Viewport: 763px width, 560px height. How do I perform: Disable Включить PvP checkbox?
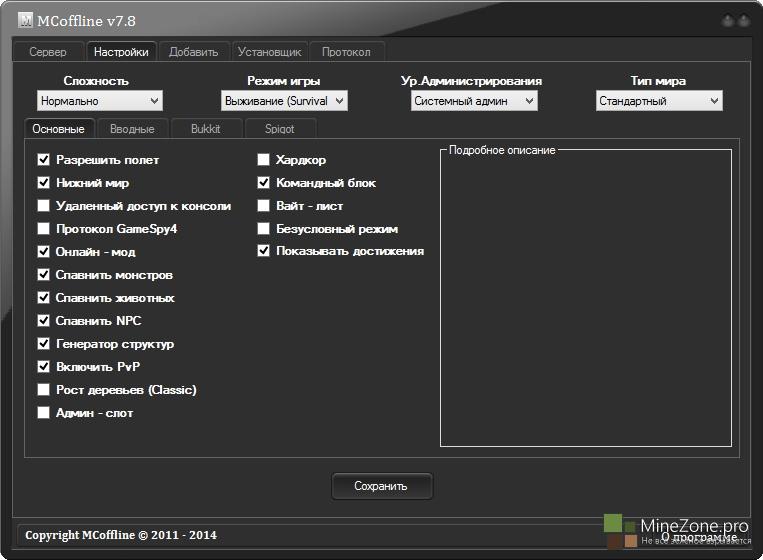pos(44,367)
